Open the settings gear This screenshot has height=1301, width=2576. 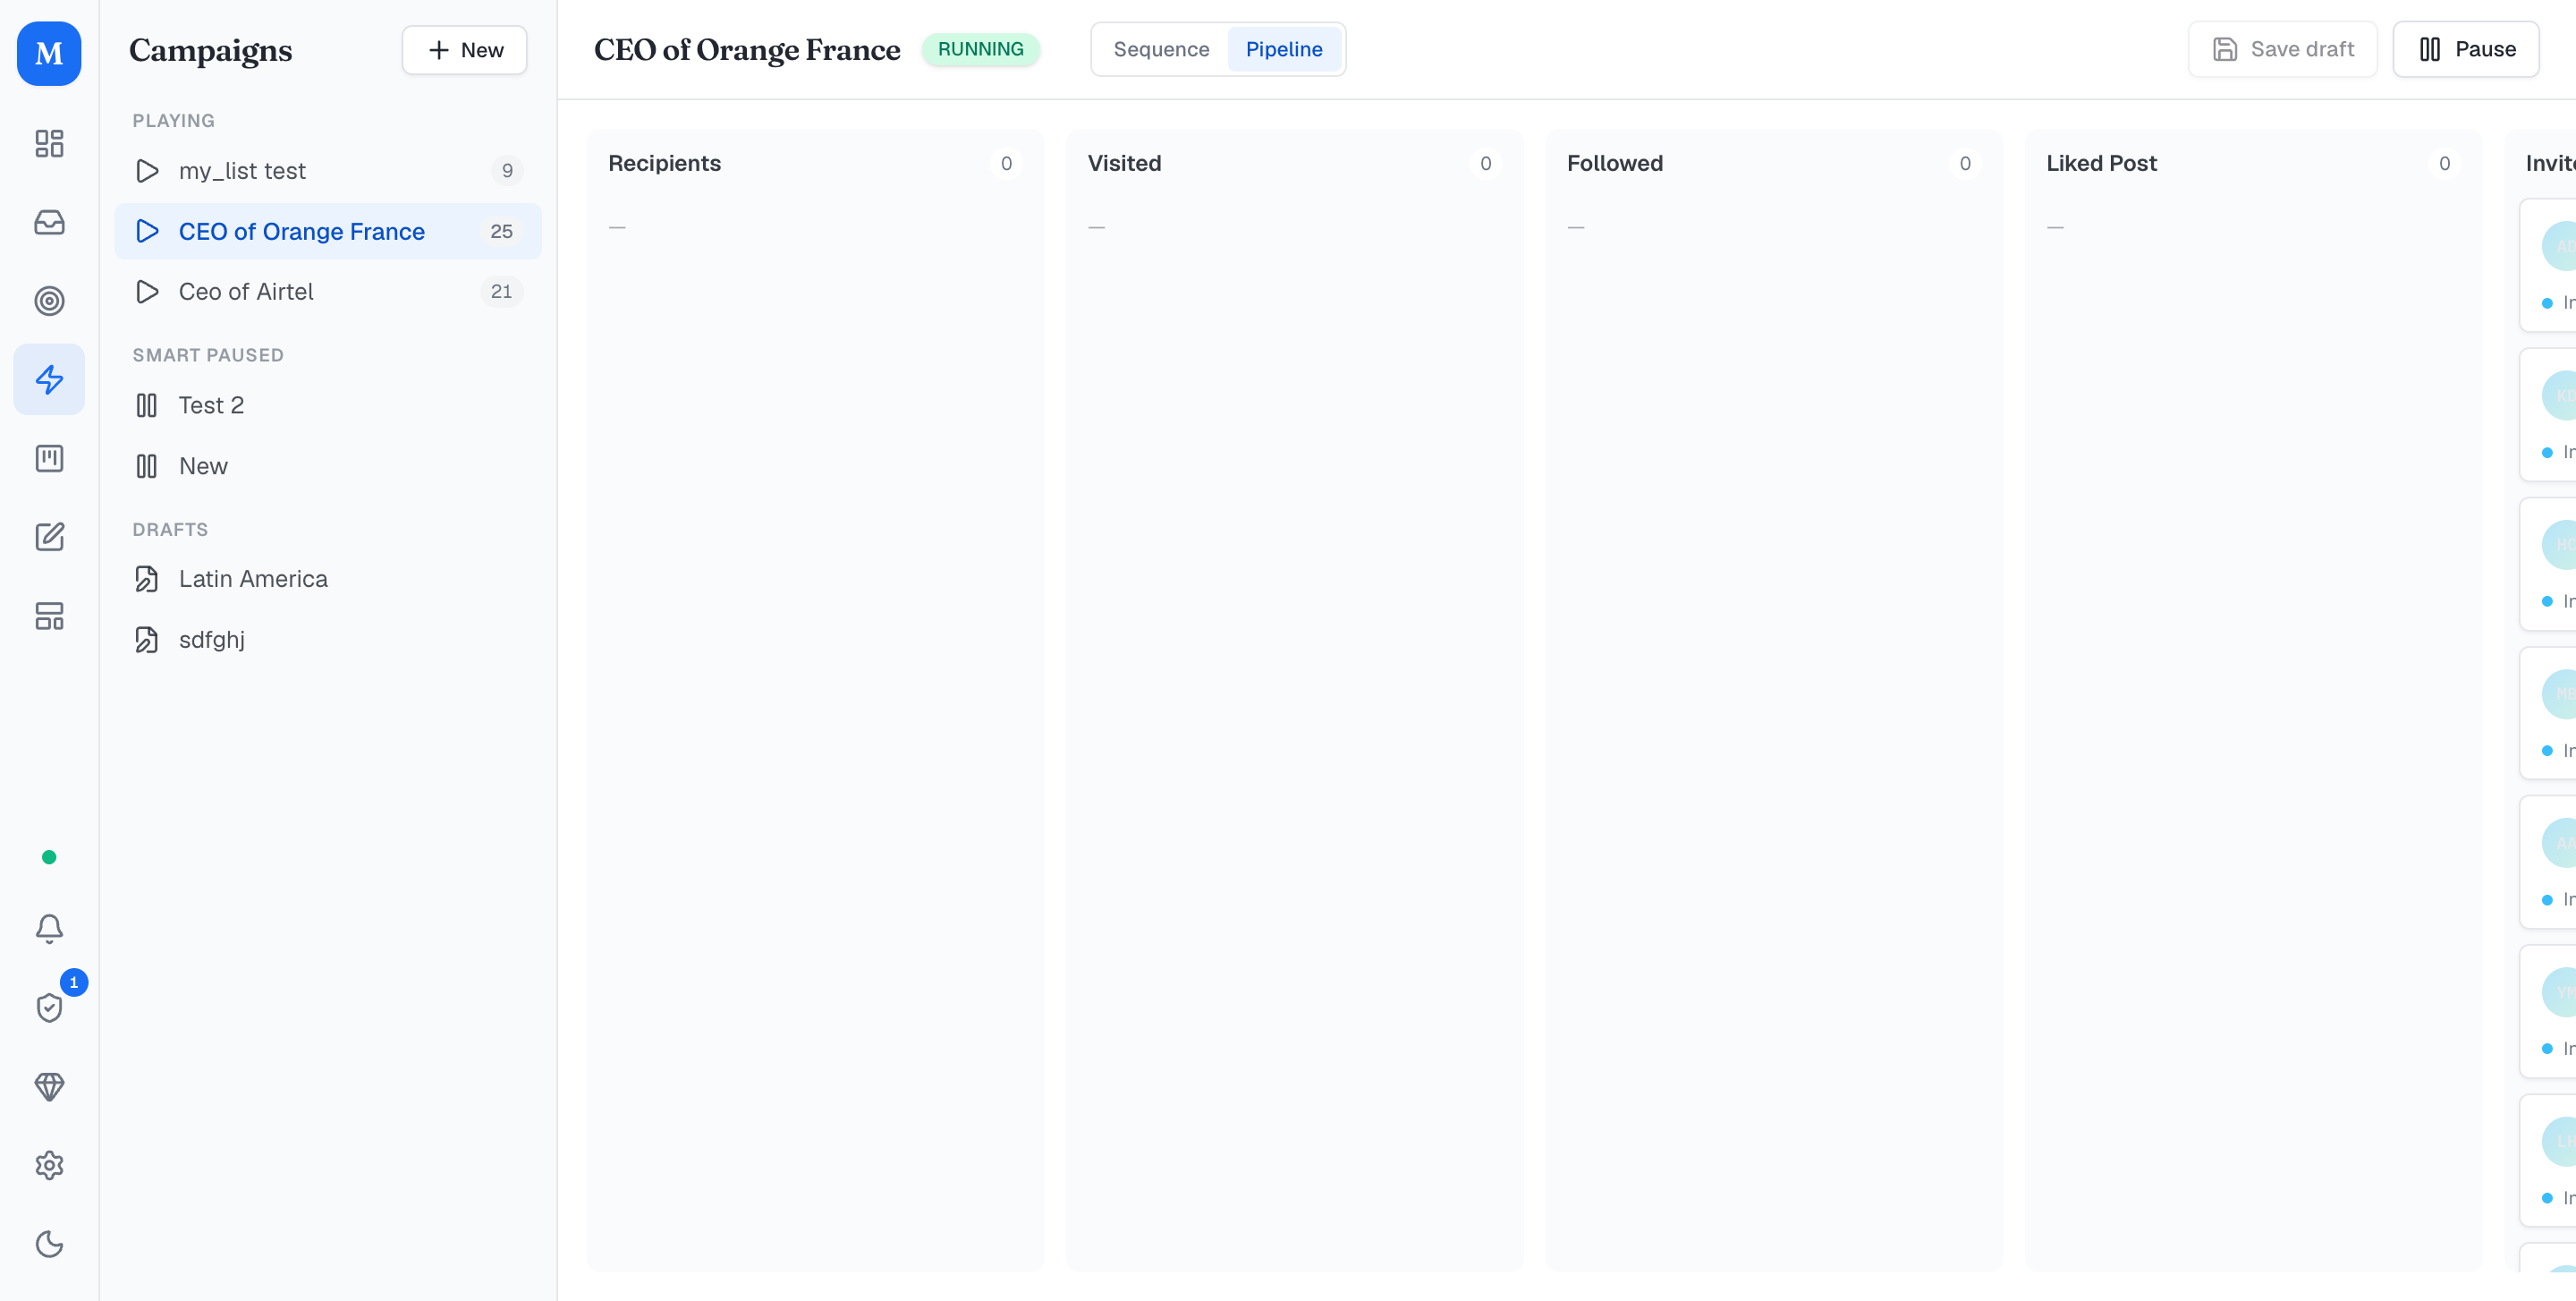point(49,1165)
